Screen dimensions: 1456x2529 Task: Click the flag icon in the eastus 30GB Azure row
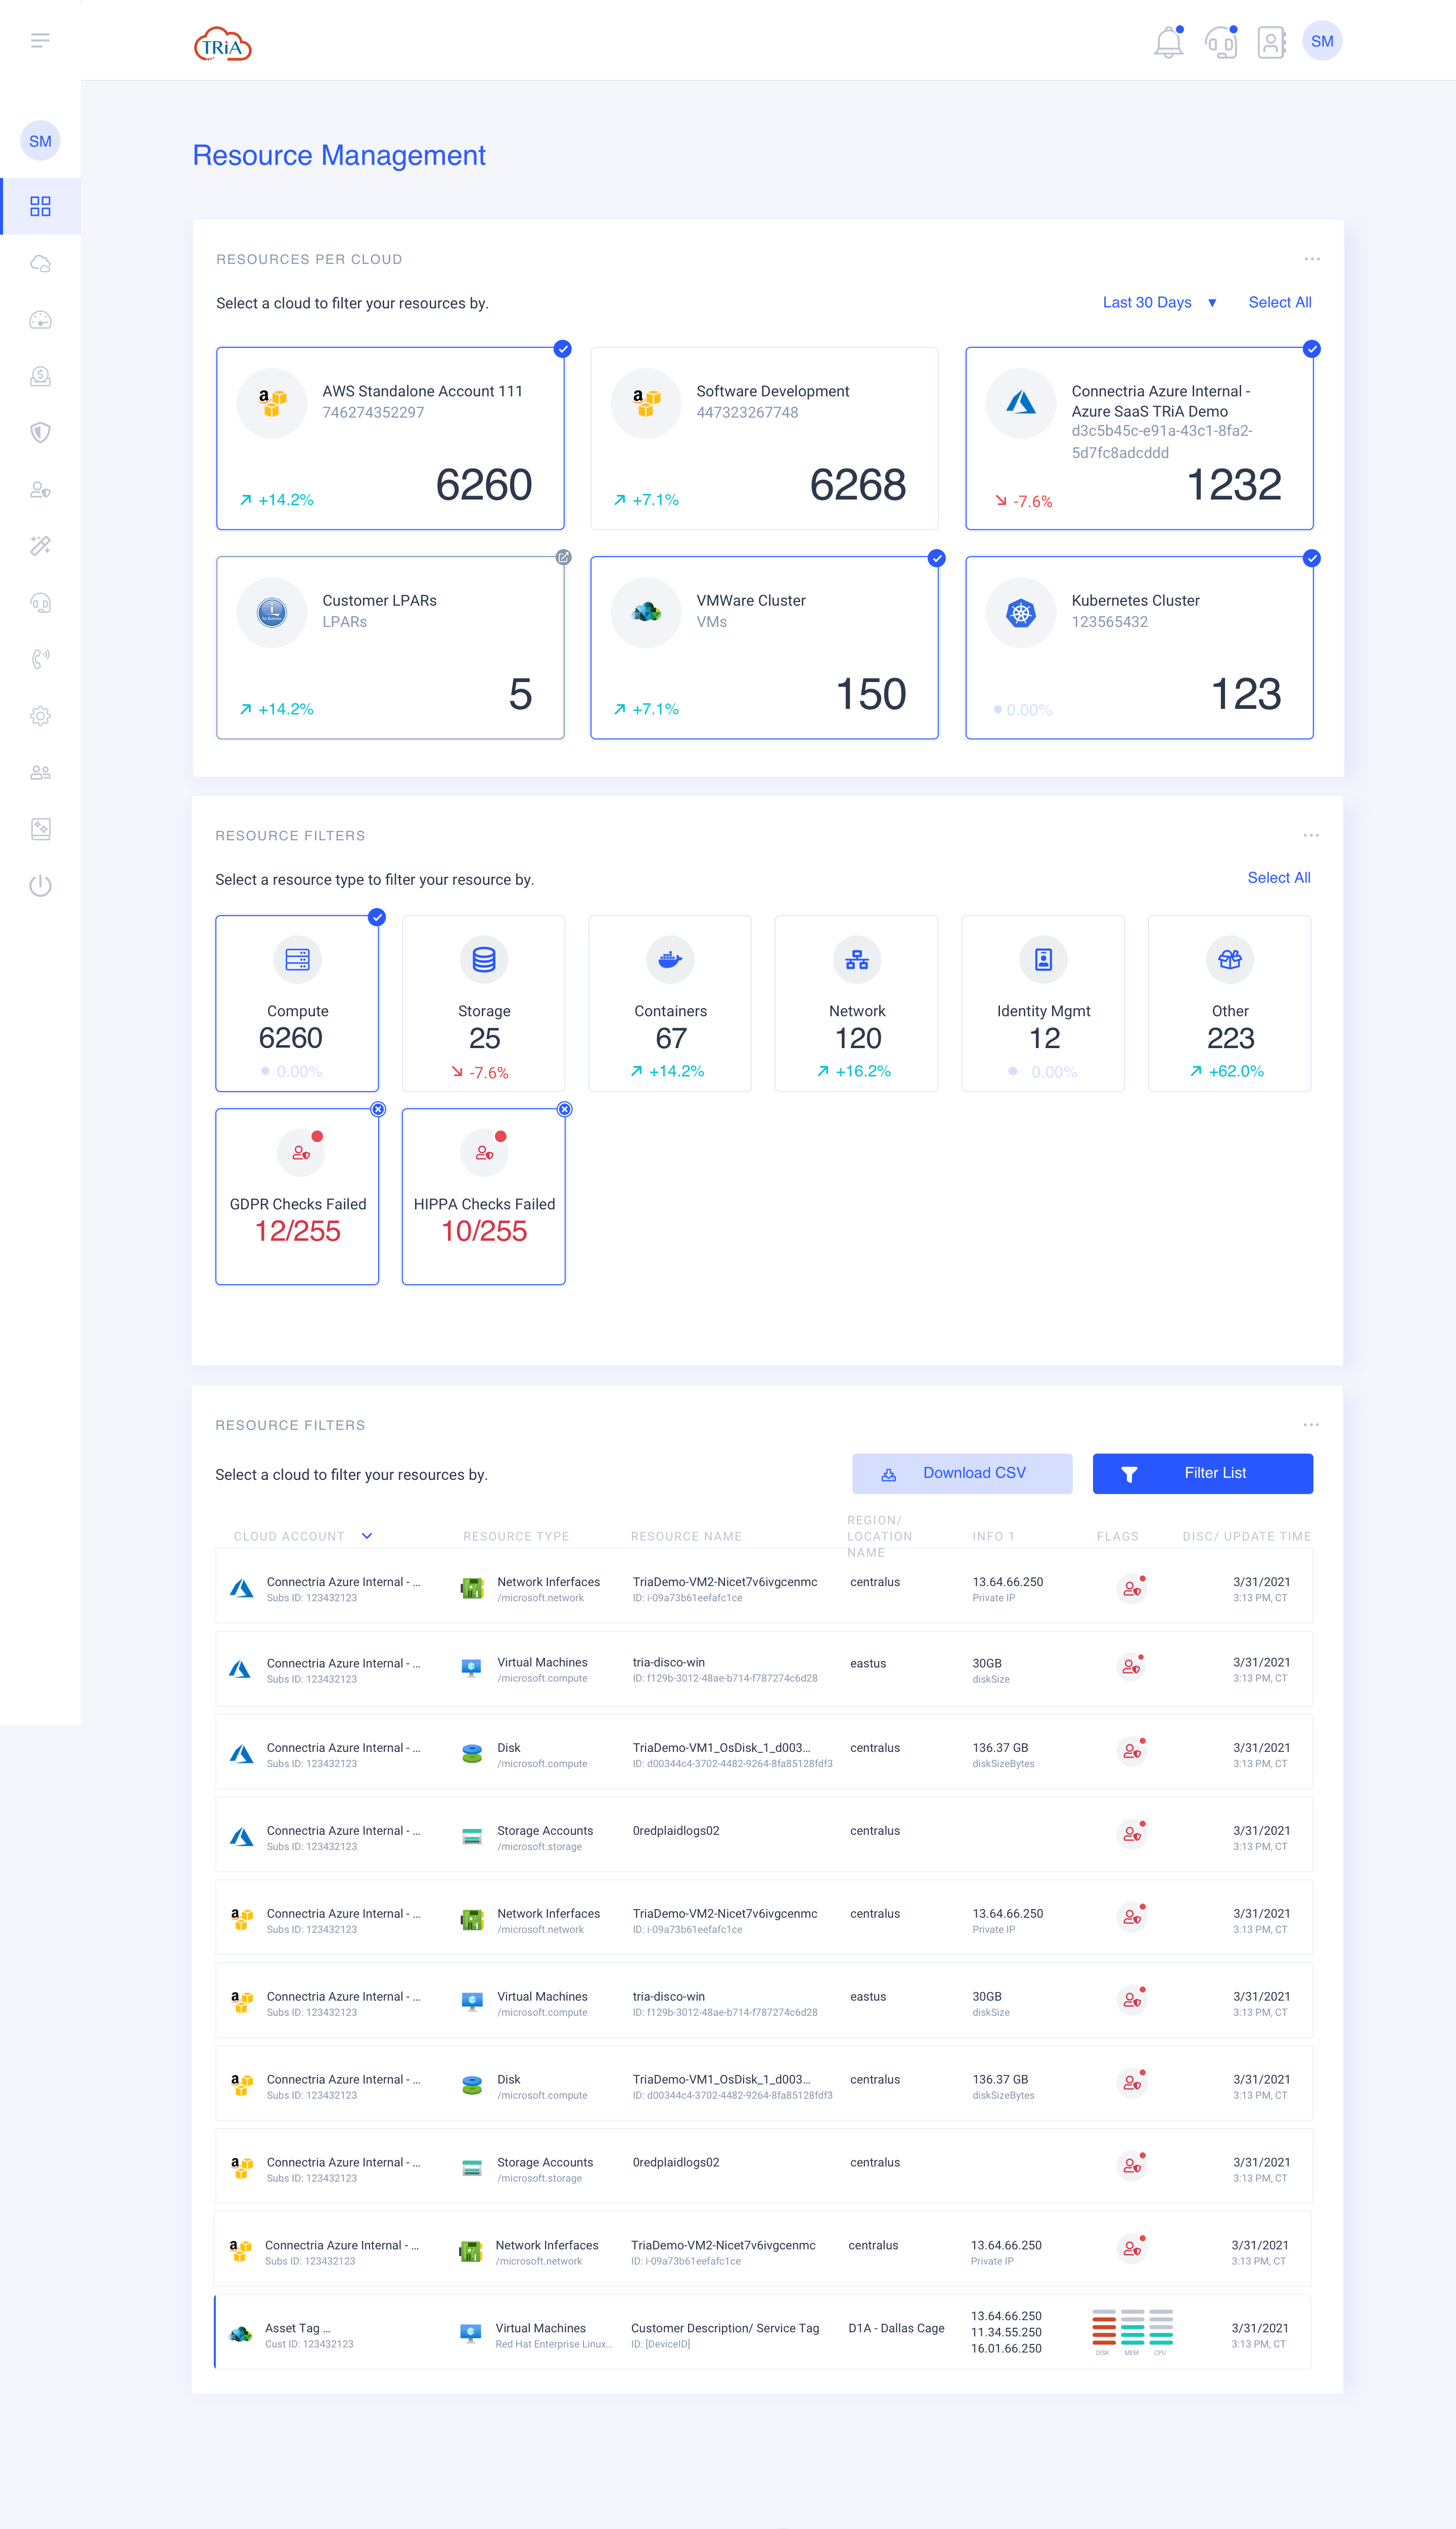click(x=1131, y=1667)
